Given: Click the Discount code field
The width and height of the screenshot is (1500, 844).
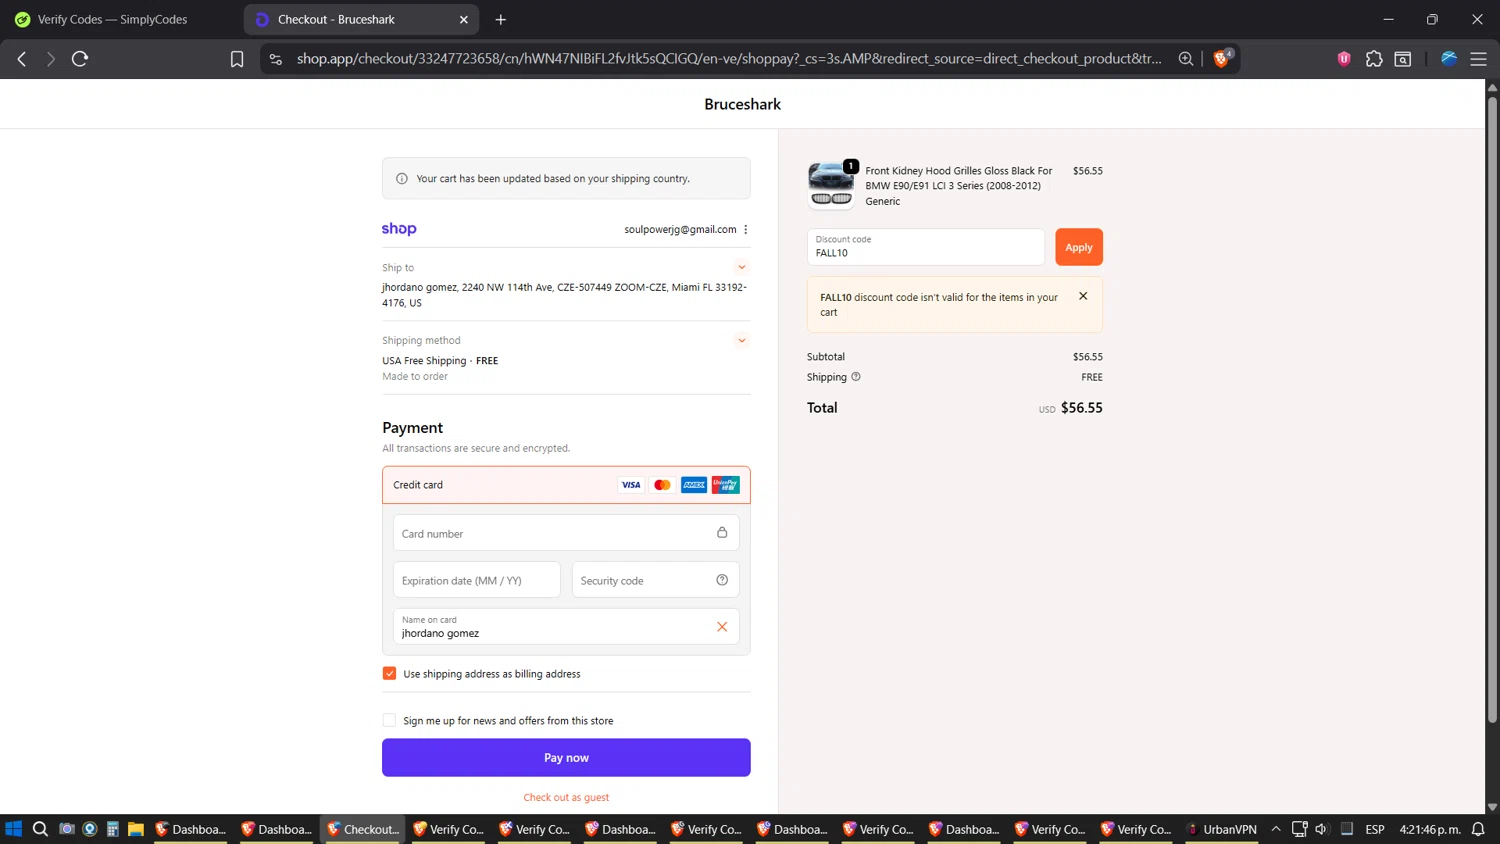Looking at the screenshot, I should [925, 247].
